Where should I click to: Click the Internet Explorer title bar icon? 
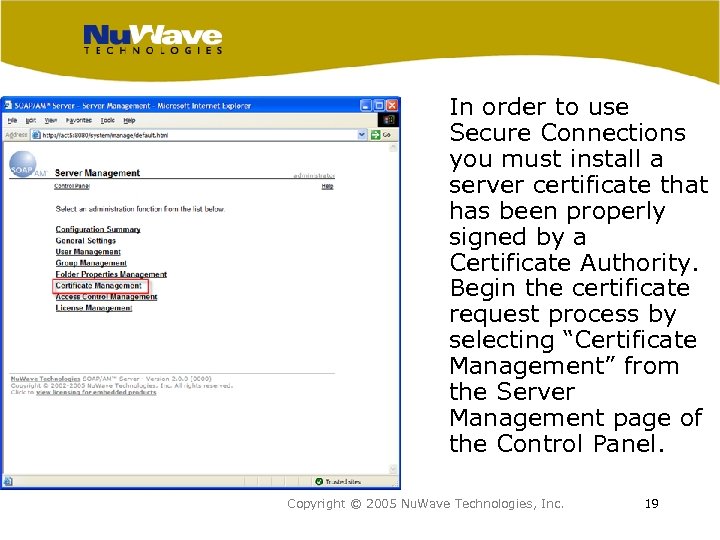click(x=8, y=105)
